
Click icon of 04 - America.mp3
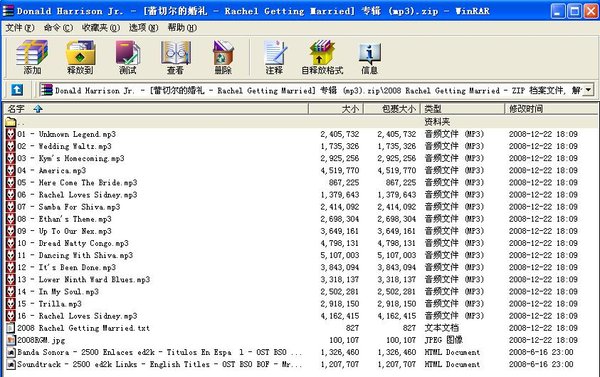(x=11, y=170)
